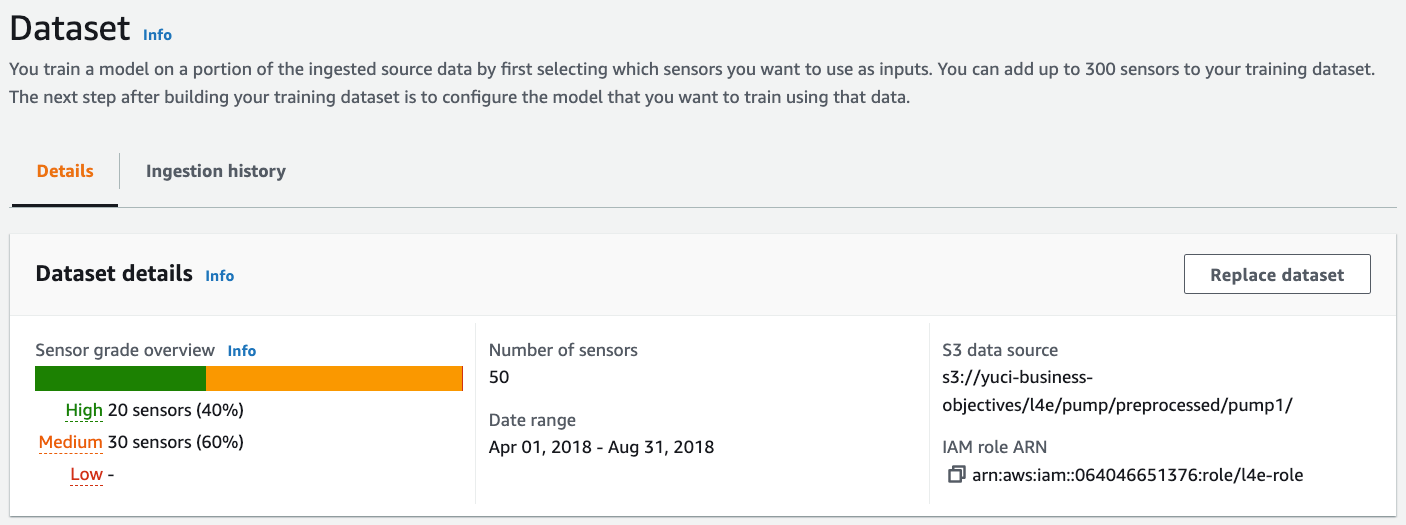1406x525 pixels.
Task: Copy the IAM role ARN
Action: 957,475
